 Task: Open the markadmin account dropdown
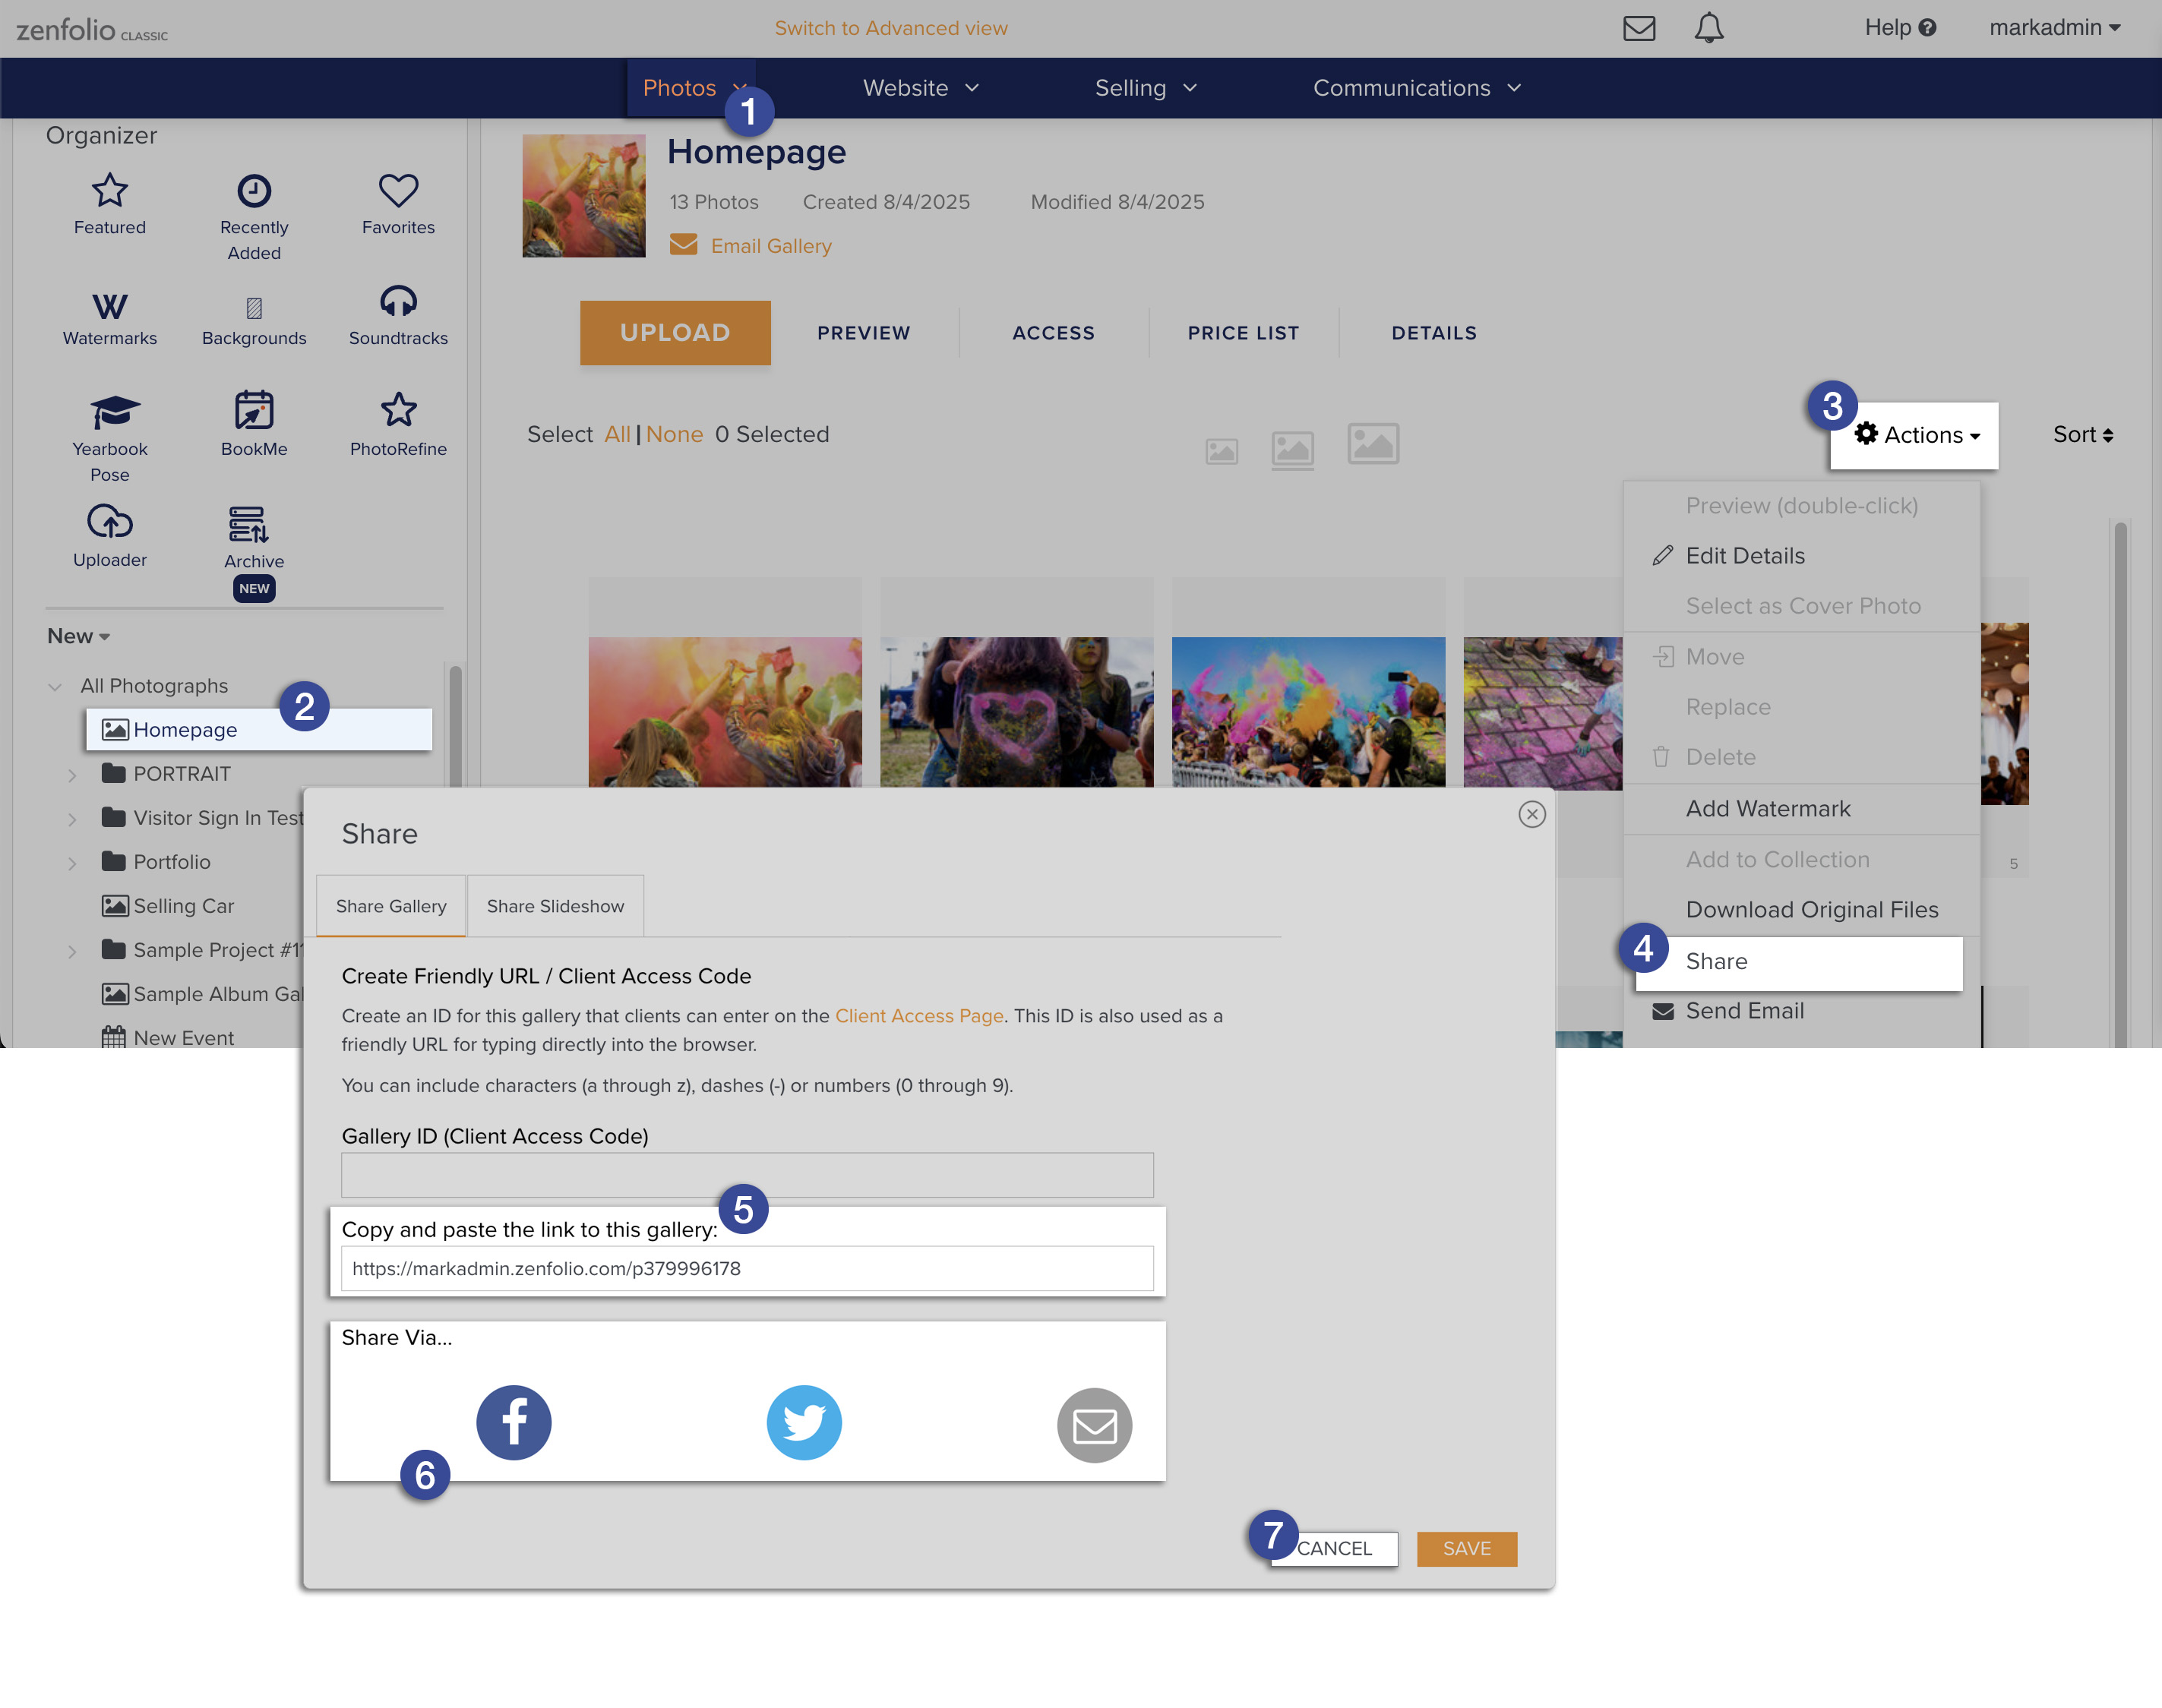2055,28
